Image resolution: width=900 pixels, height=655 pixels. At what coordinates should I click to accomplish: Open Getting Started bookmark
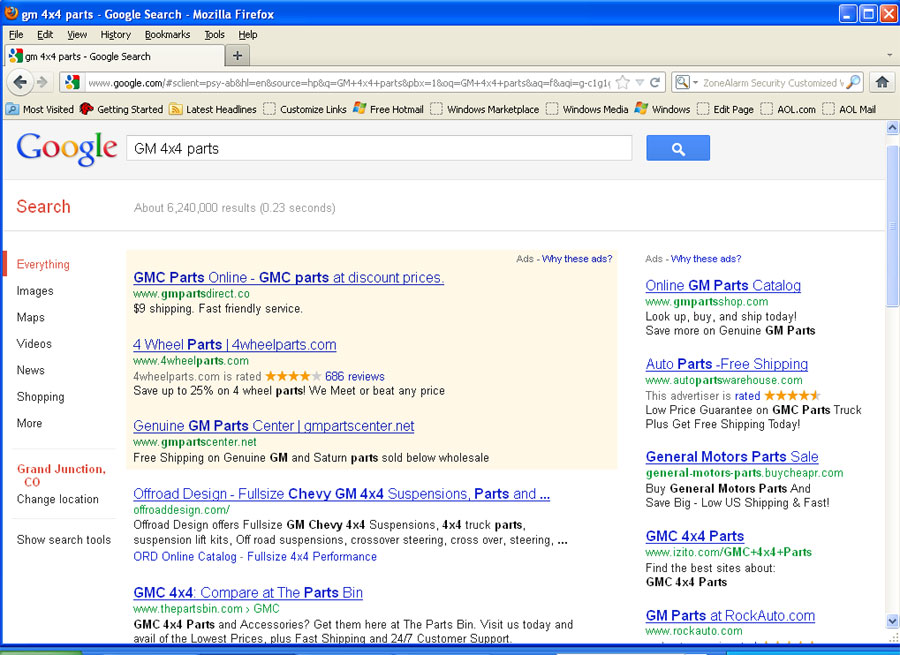[122, 109]
